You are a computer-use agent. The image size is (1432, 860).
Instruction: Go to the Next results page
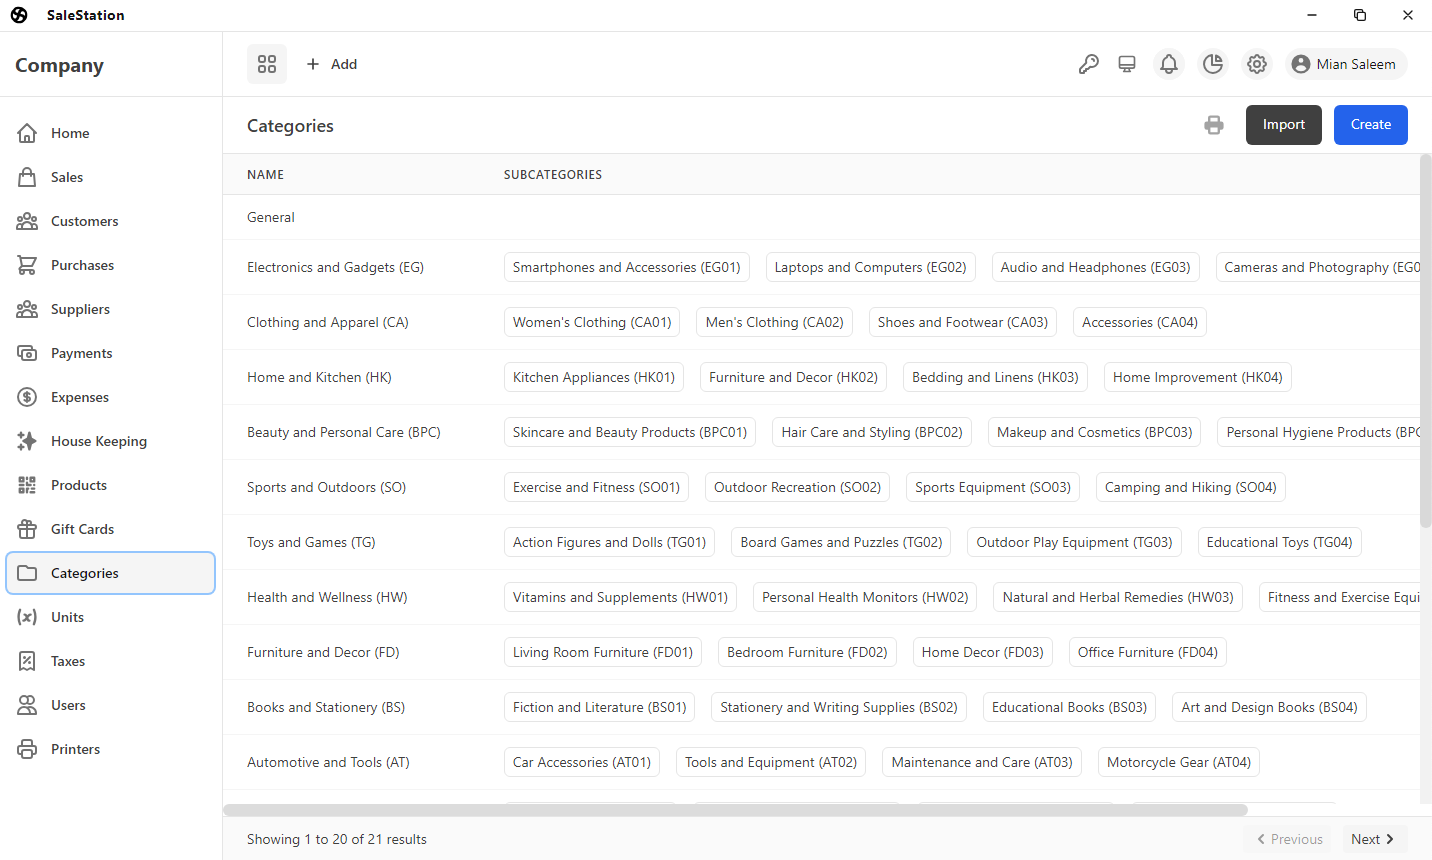[1372, 839]
